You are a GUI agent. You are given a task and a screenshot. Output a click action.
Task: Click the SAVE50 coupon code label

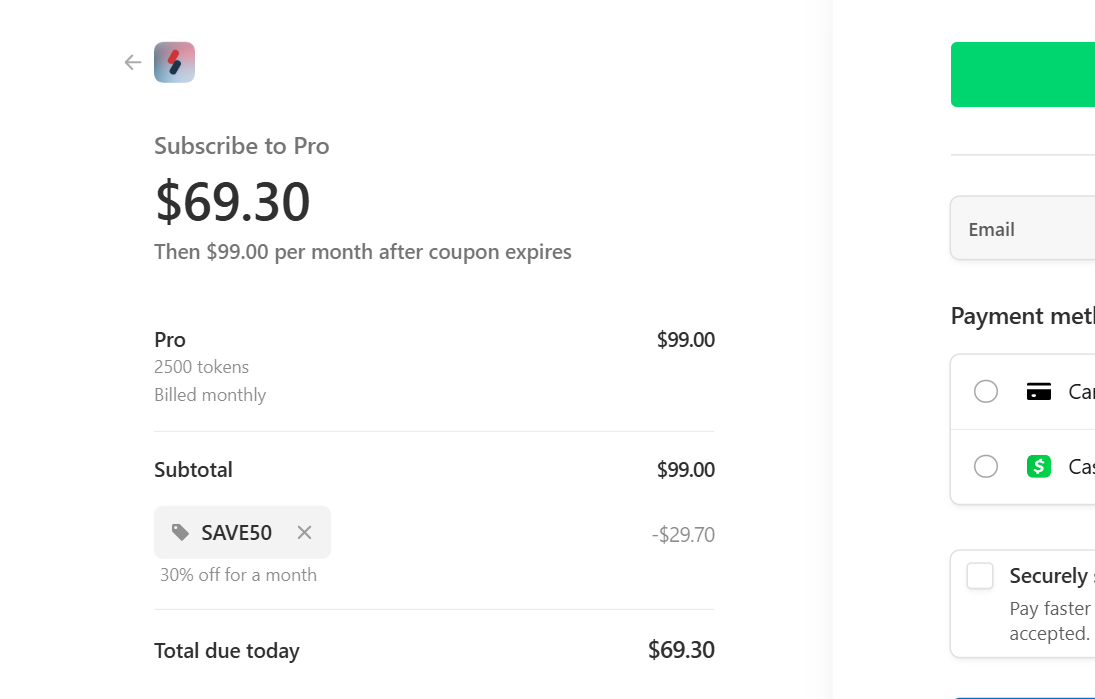(x=236, y=533)
